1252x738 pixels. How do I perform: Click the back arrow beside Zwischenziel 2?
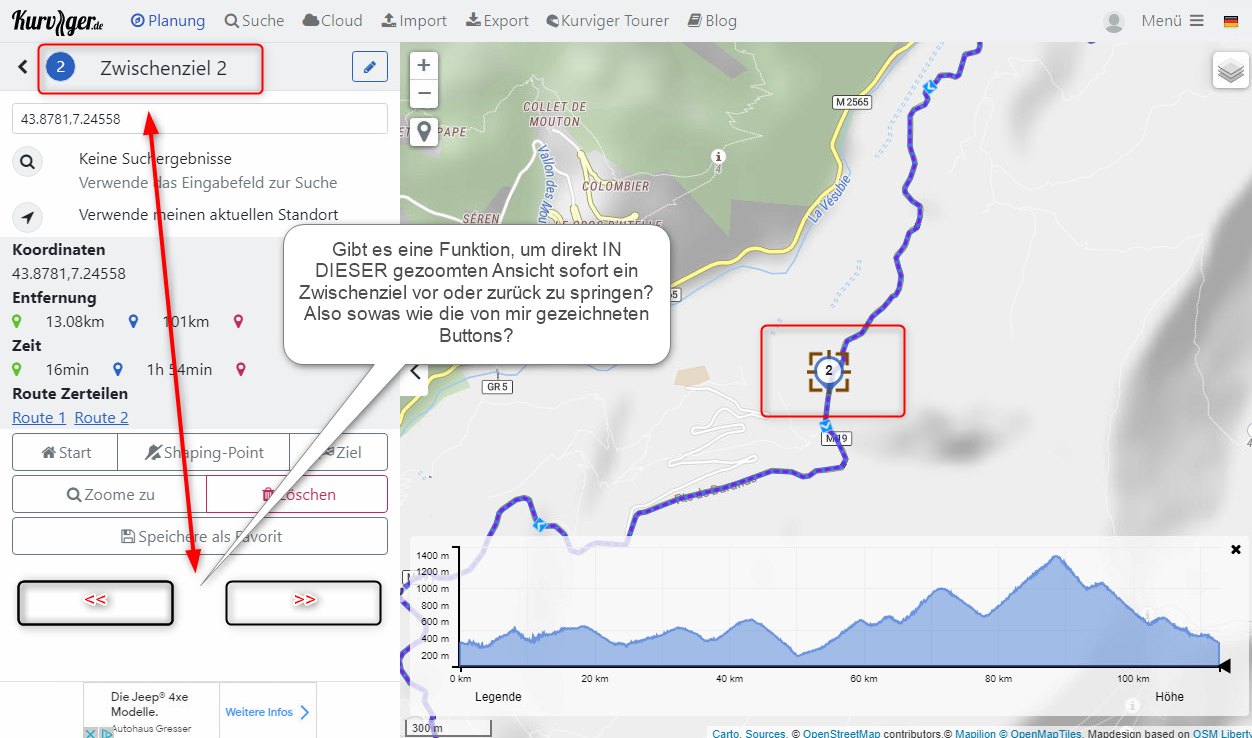pos(23,67)
